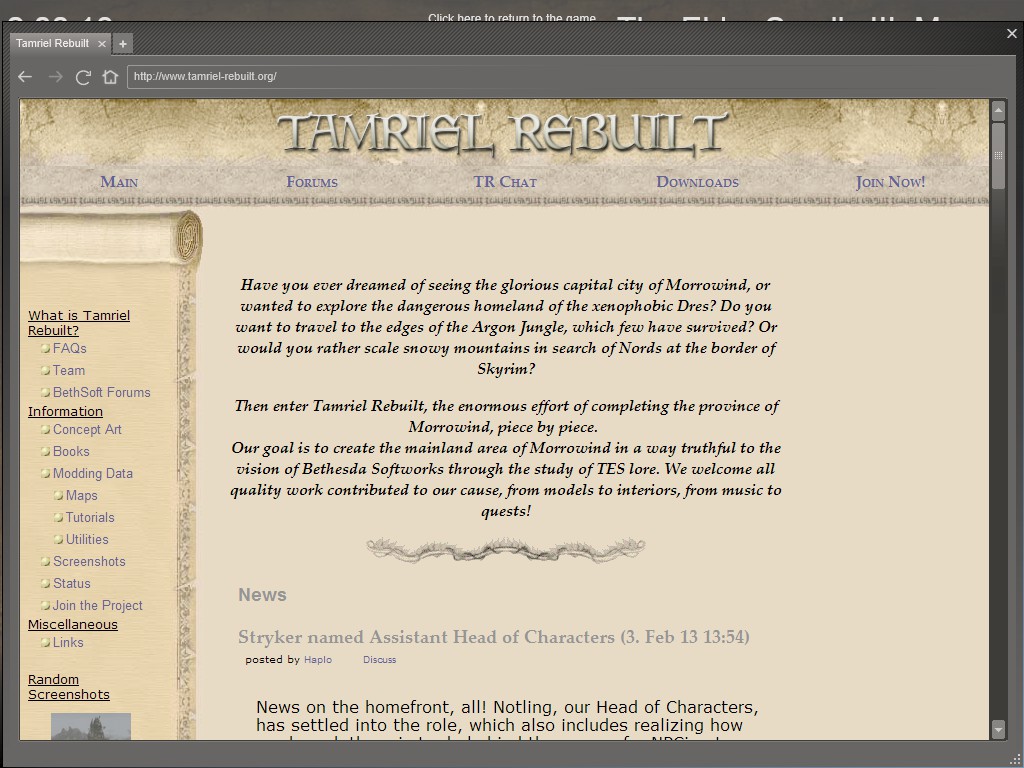1024x768 pixels.
Task: Close the overlay browser window
Action: pos(1012,33)
